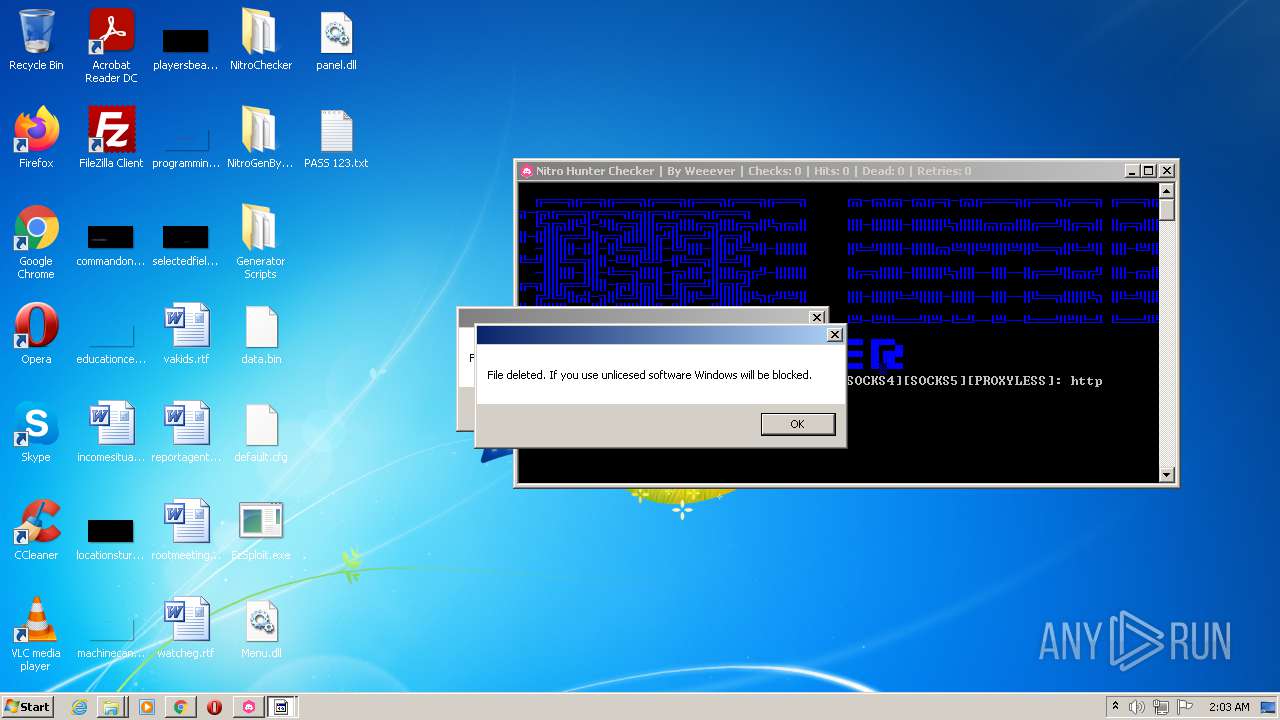
Task: Open Opera from the taskbar
Action: [x=214, y=707]
